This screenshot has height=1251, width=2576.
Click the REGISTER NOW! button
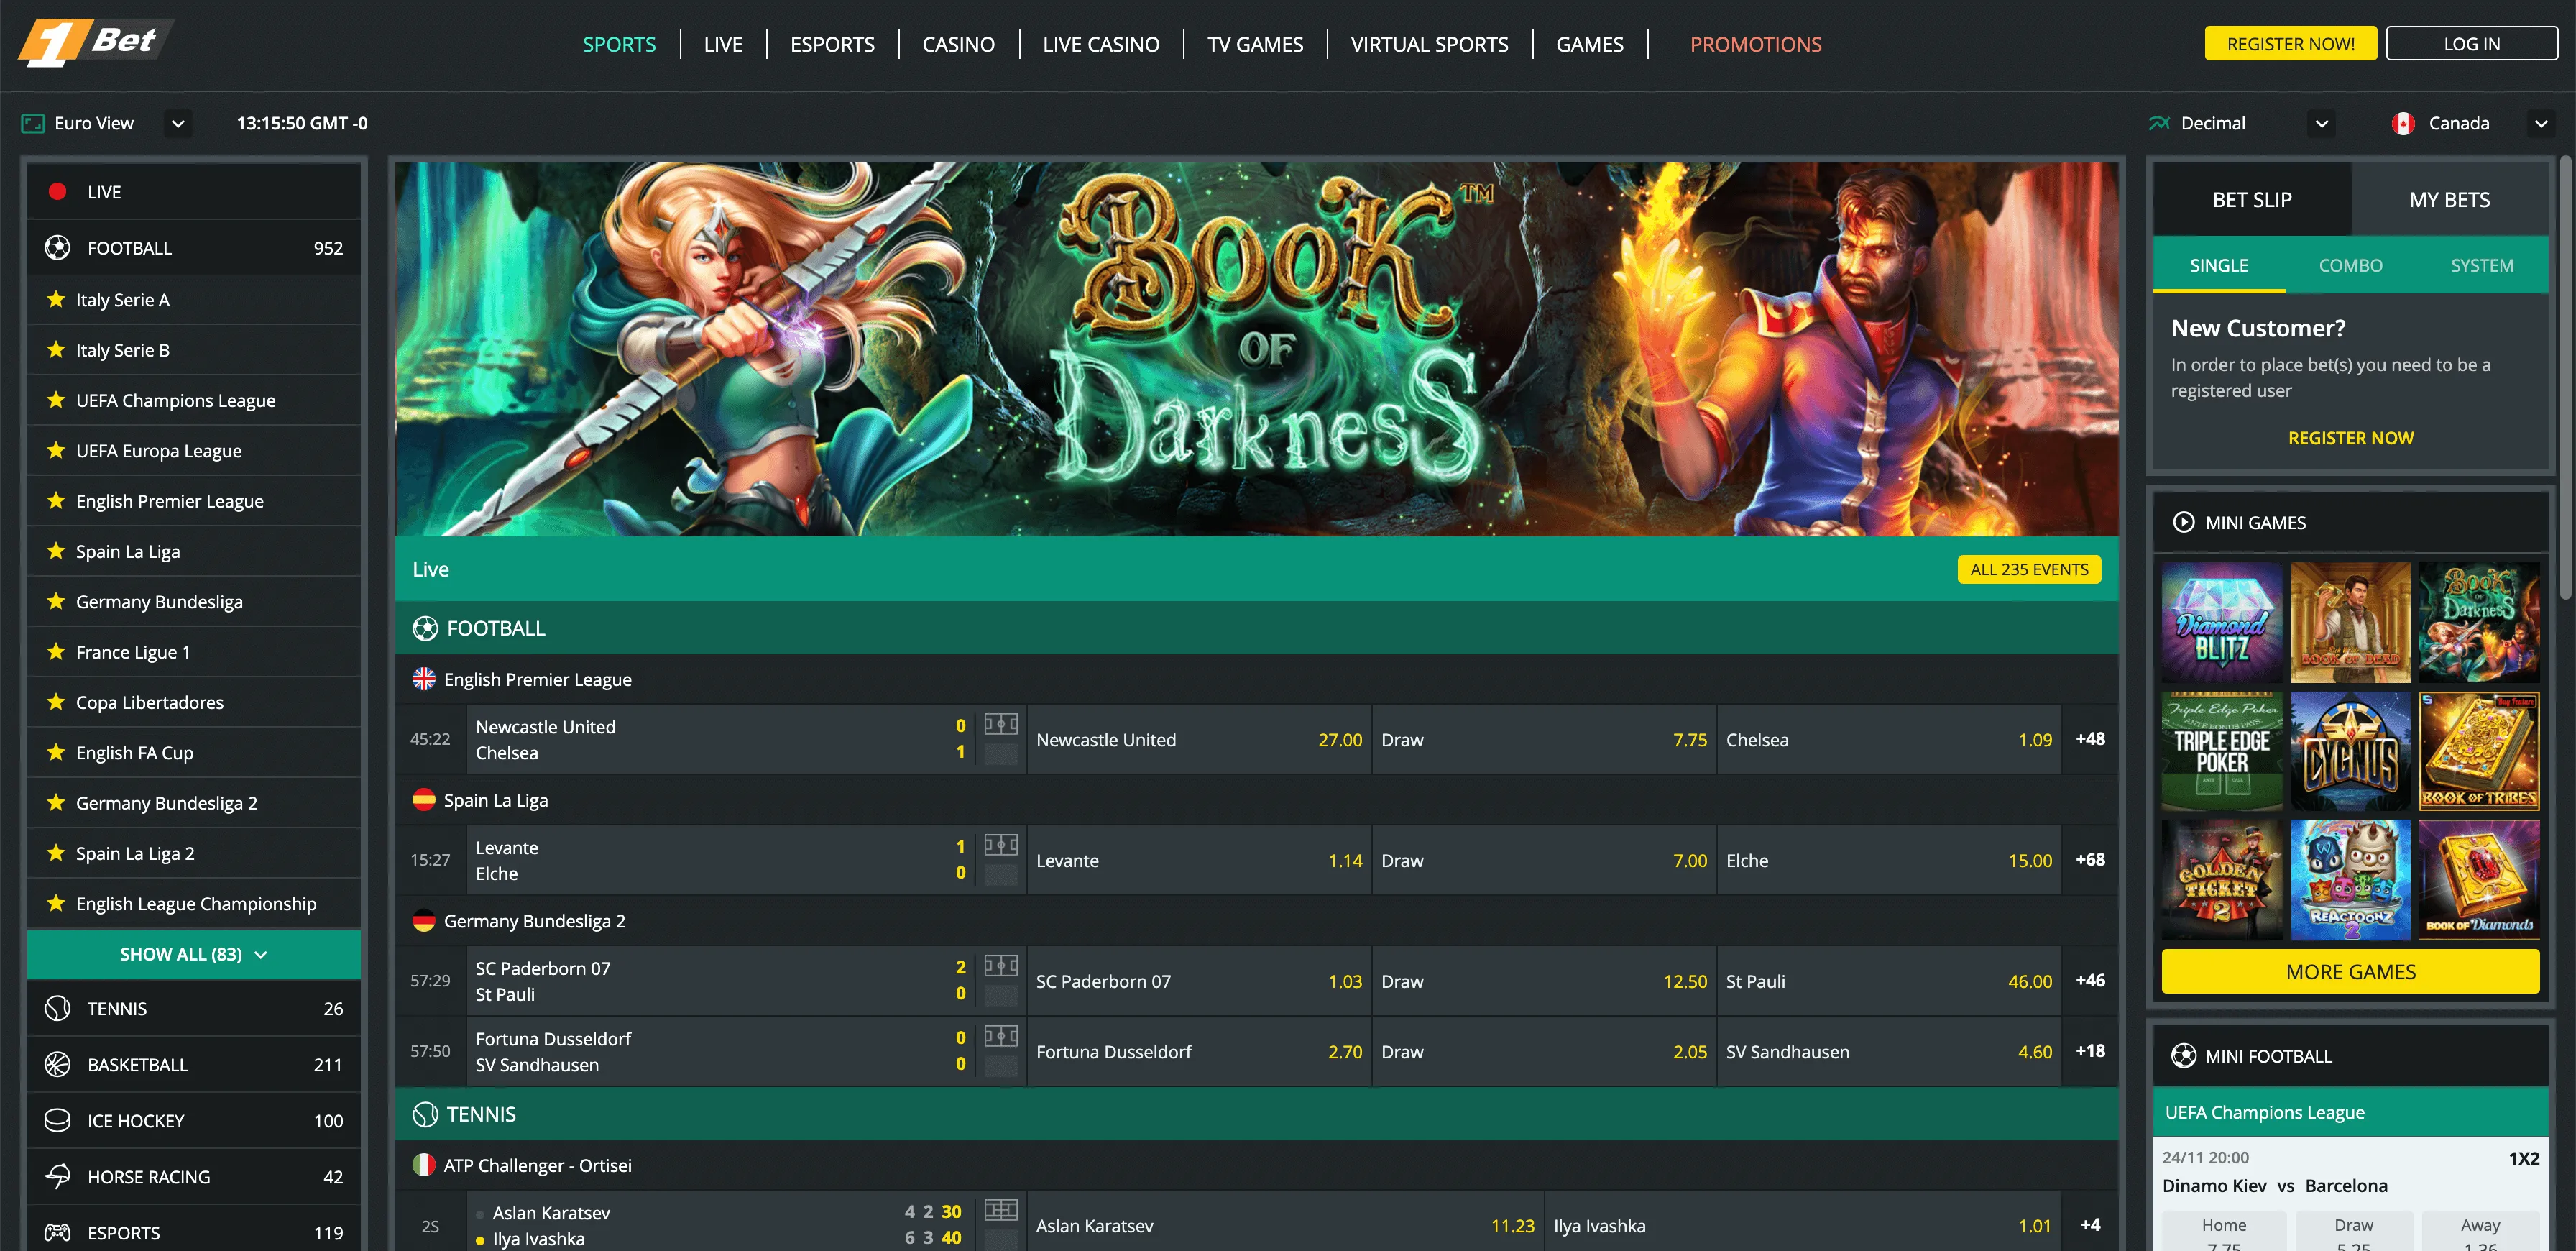(x=2290, y=43)
